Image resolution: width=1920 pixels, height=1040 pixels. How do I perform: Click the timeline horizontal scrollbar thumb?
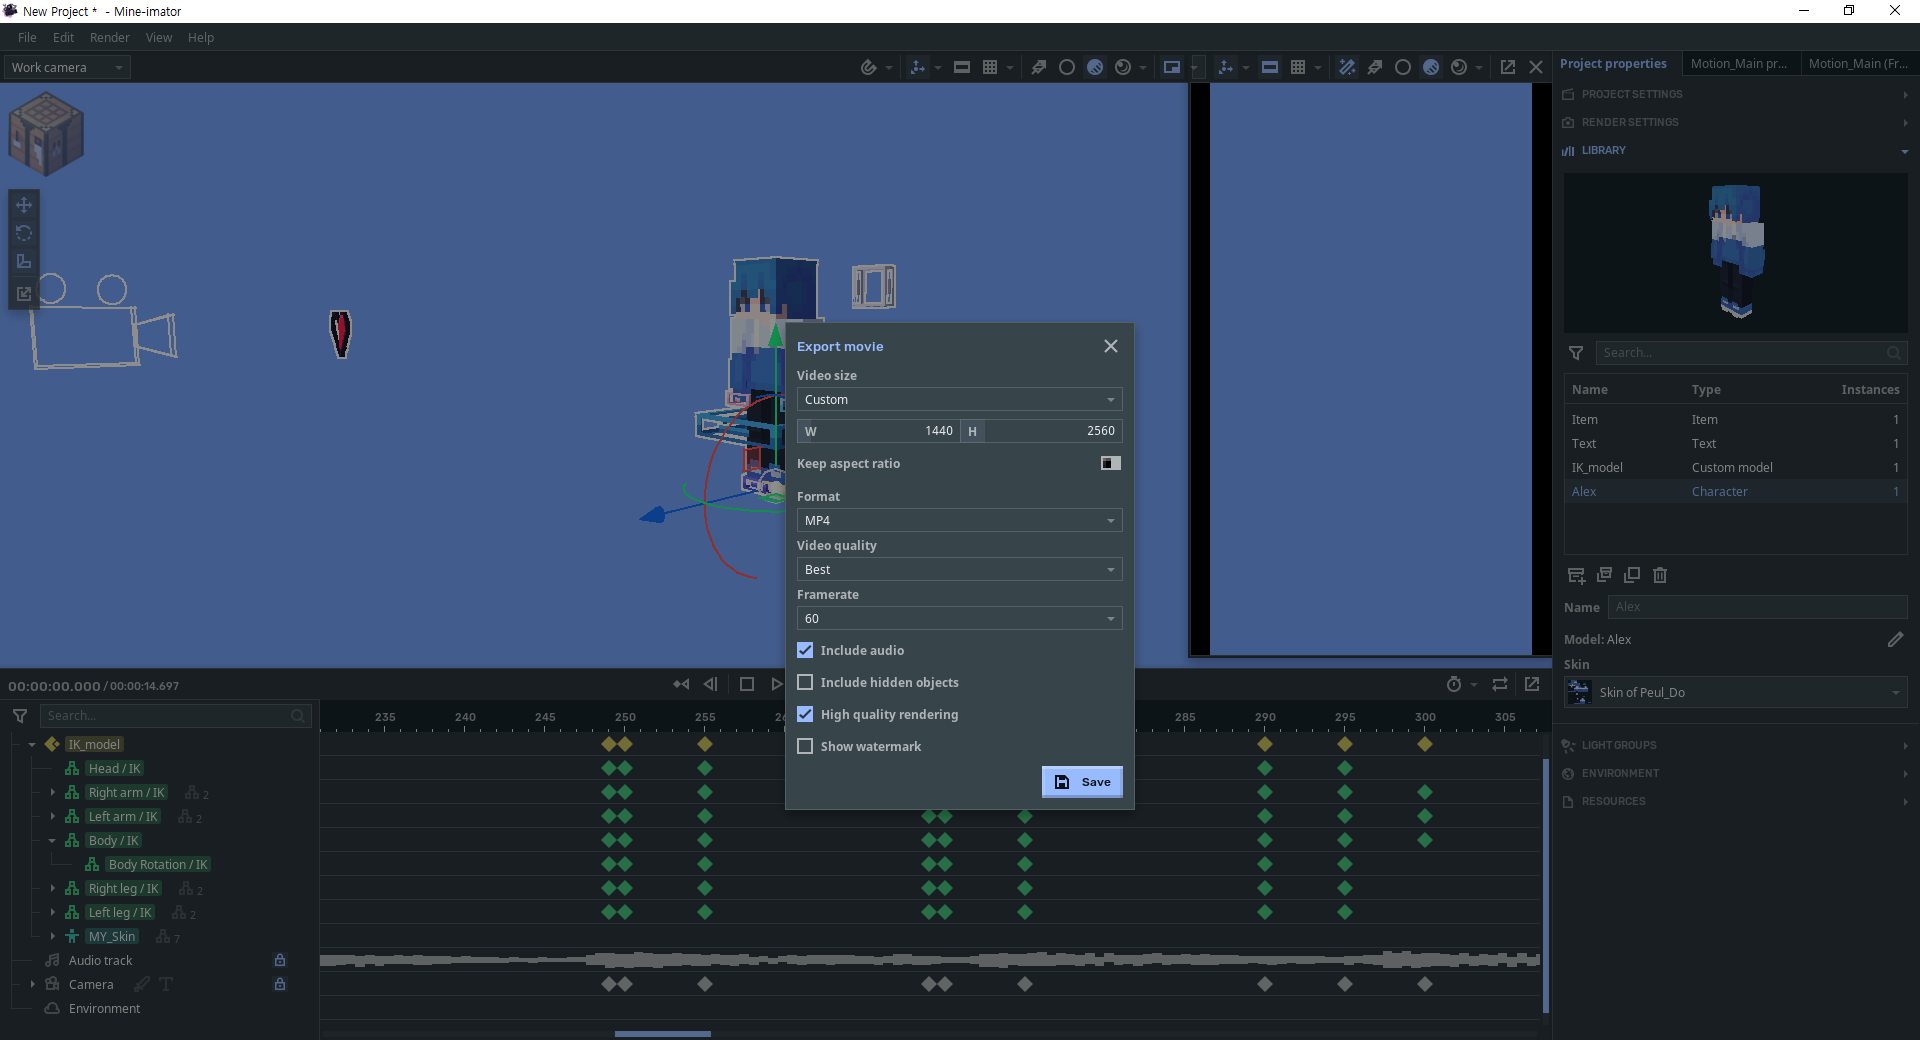[663, 1034]
